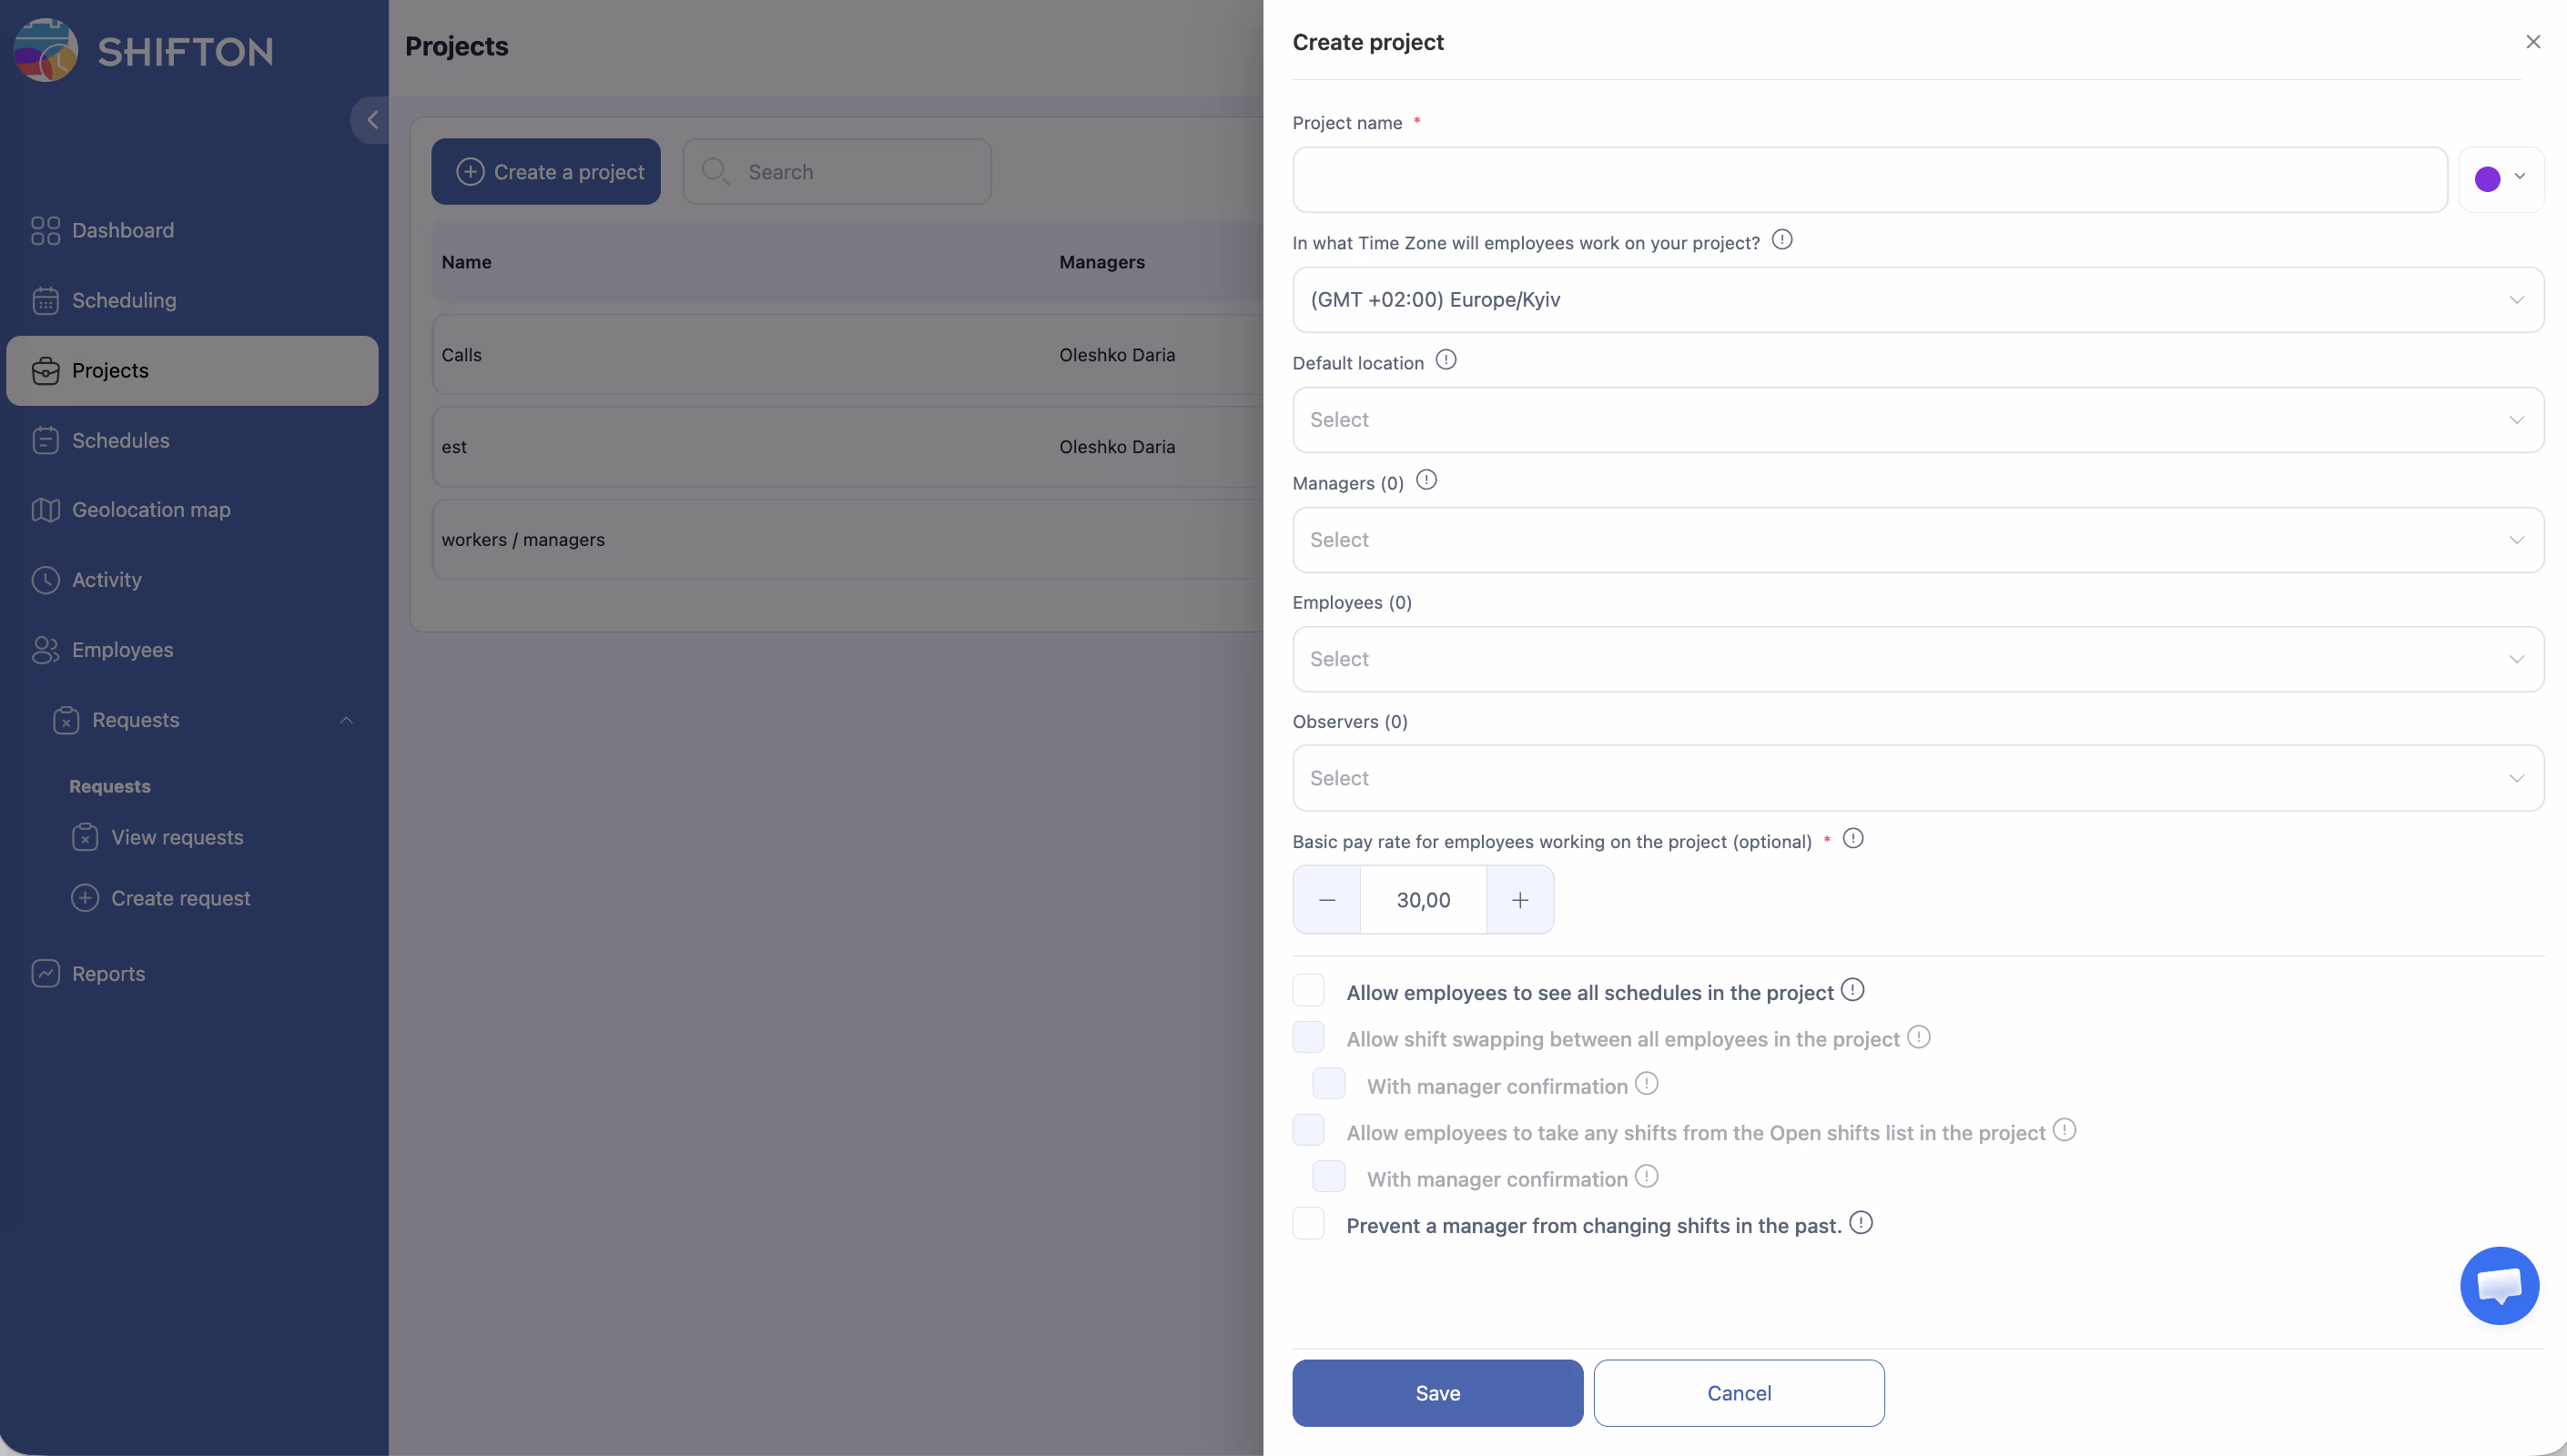Viewport: 2567px width, 1456px height.
Task: Open the Time Zone dropdown
Action: coord(1917,300)
